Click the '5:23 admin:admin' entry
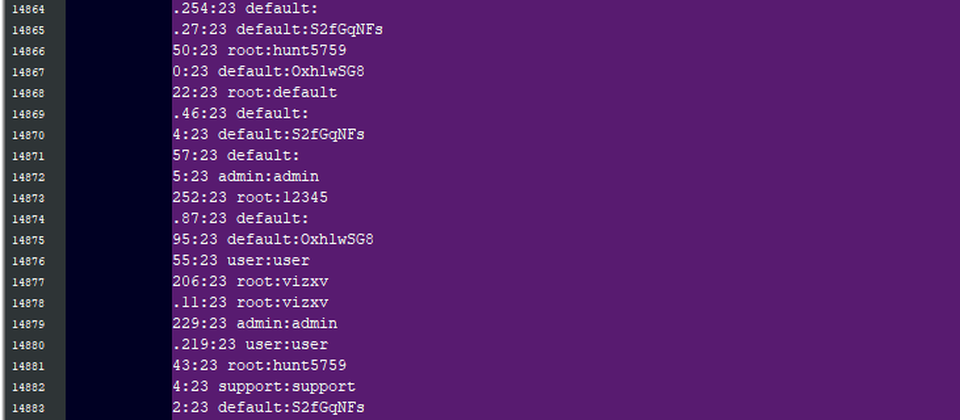Screen dimensions: 960x420 point(246,176)
